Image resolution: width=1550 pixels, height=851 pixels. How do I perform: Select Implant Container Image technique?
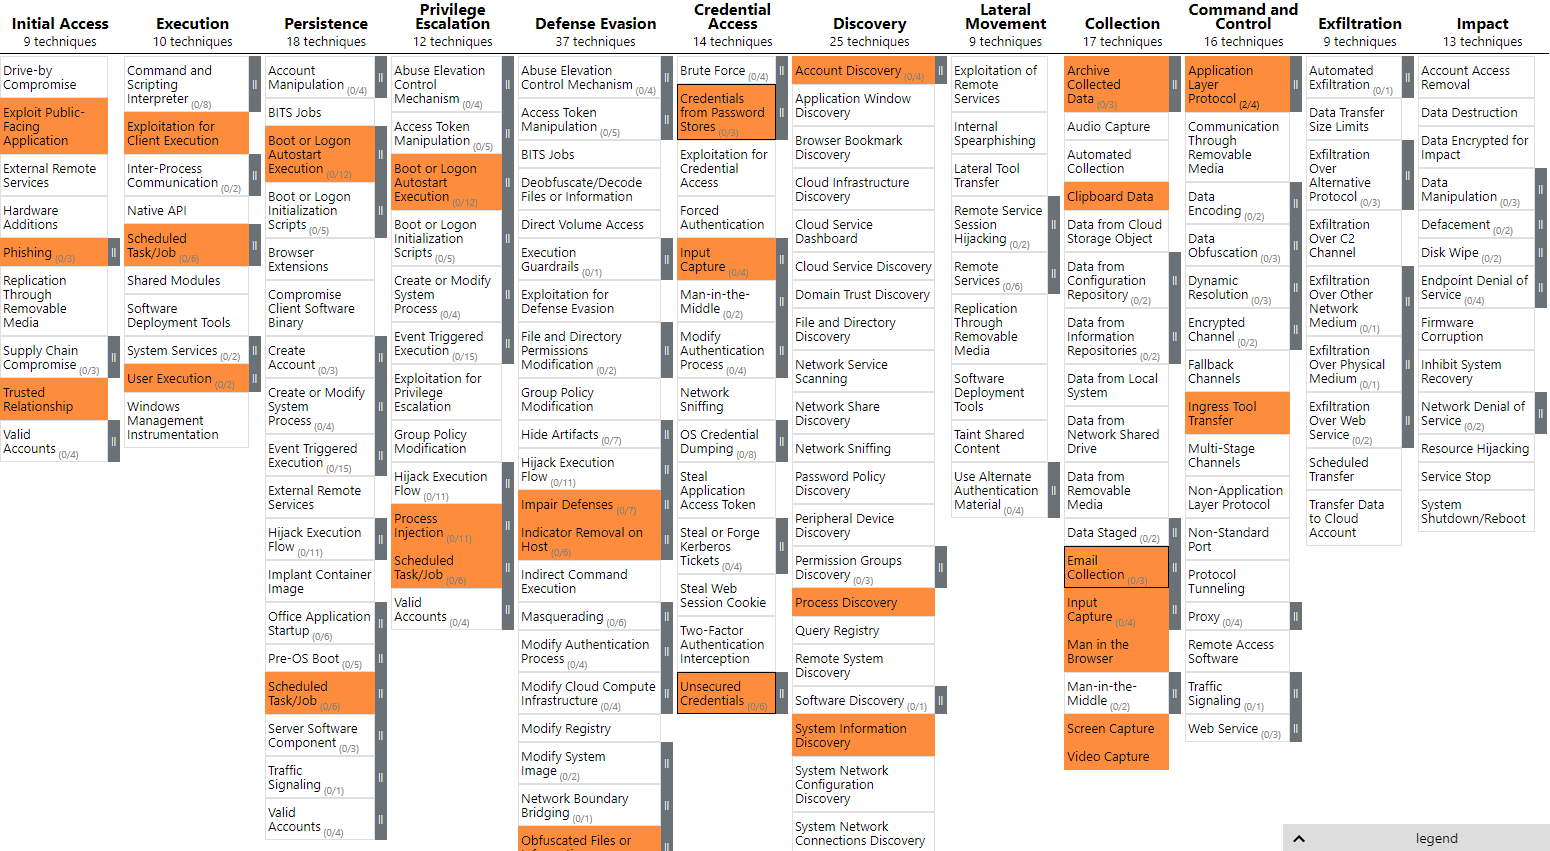pos(320,581)
